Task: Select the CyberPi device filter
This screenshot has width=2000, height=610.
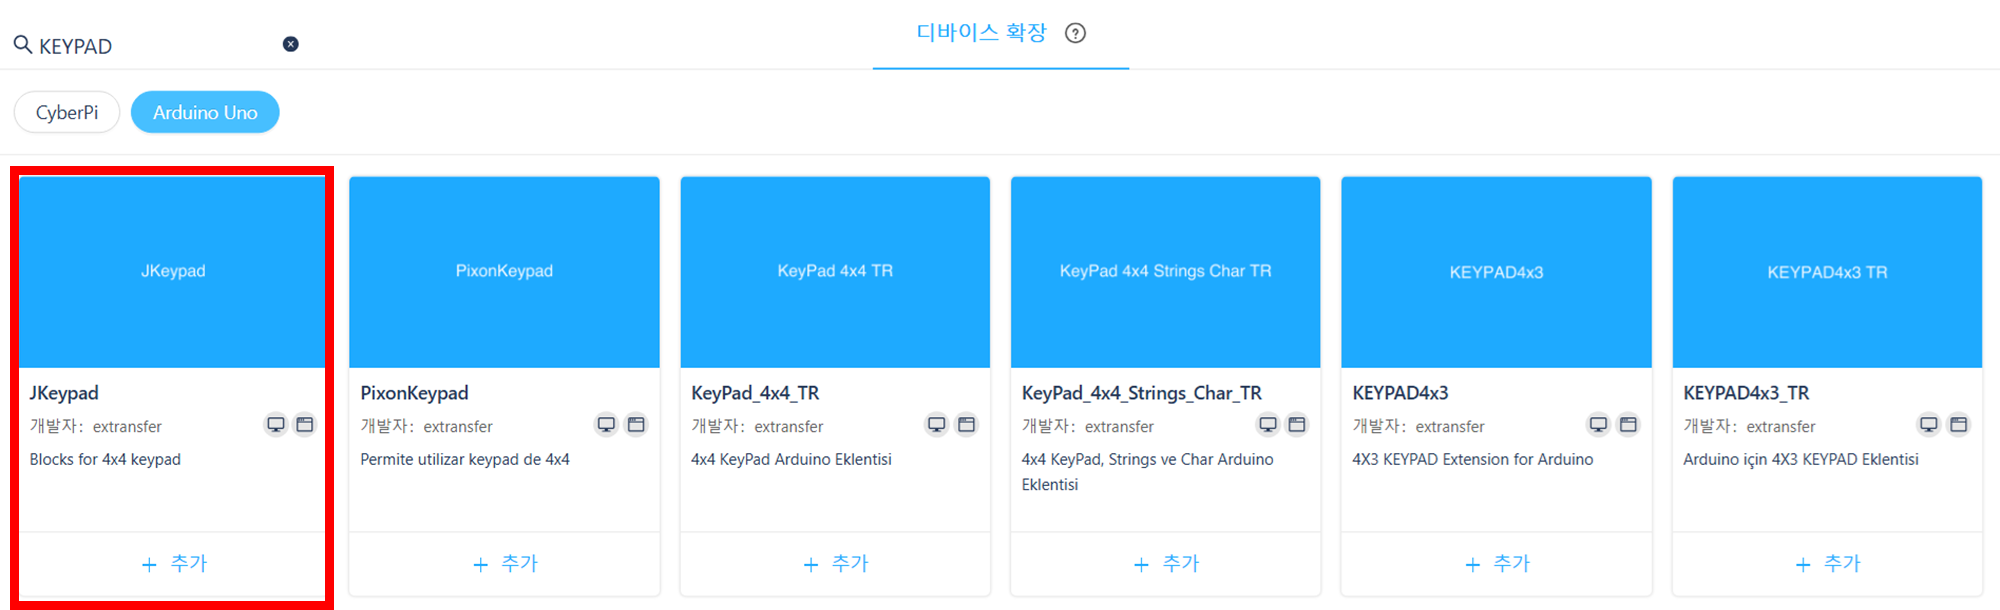Action: (x=67, y=112)
